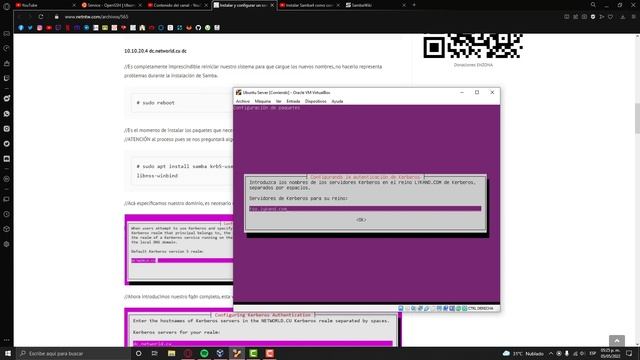Open the Ver menu in VirtualBox
This screenshot has width=640, height=360.
[278, 101]
